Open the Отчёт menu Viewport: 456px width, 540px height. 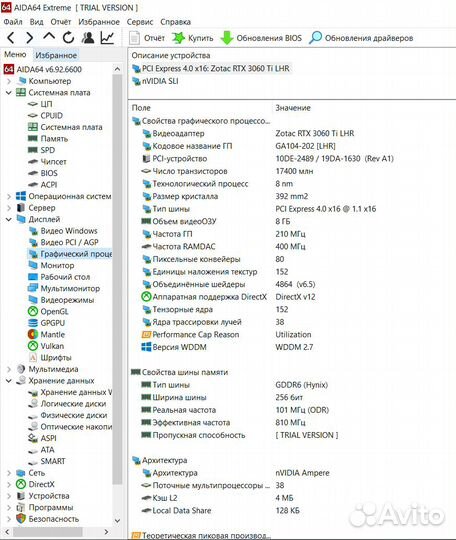point(61,22)
